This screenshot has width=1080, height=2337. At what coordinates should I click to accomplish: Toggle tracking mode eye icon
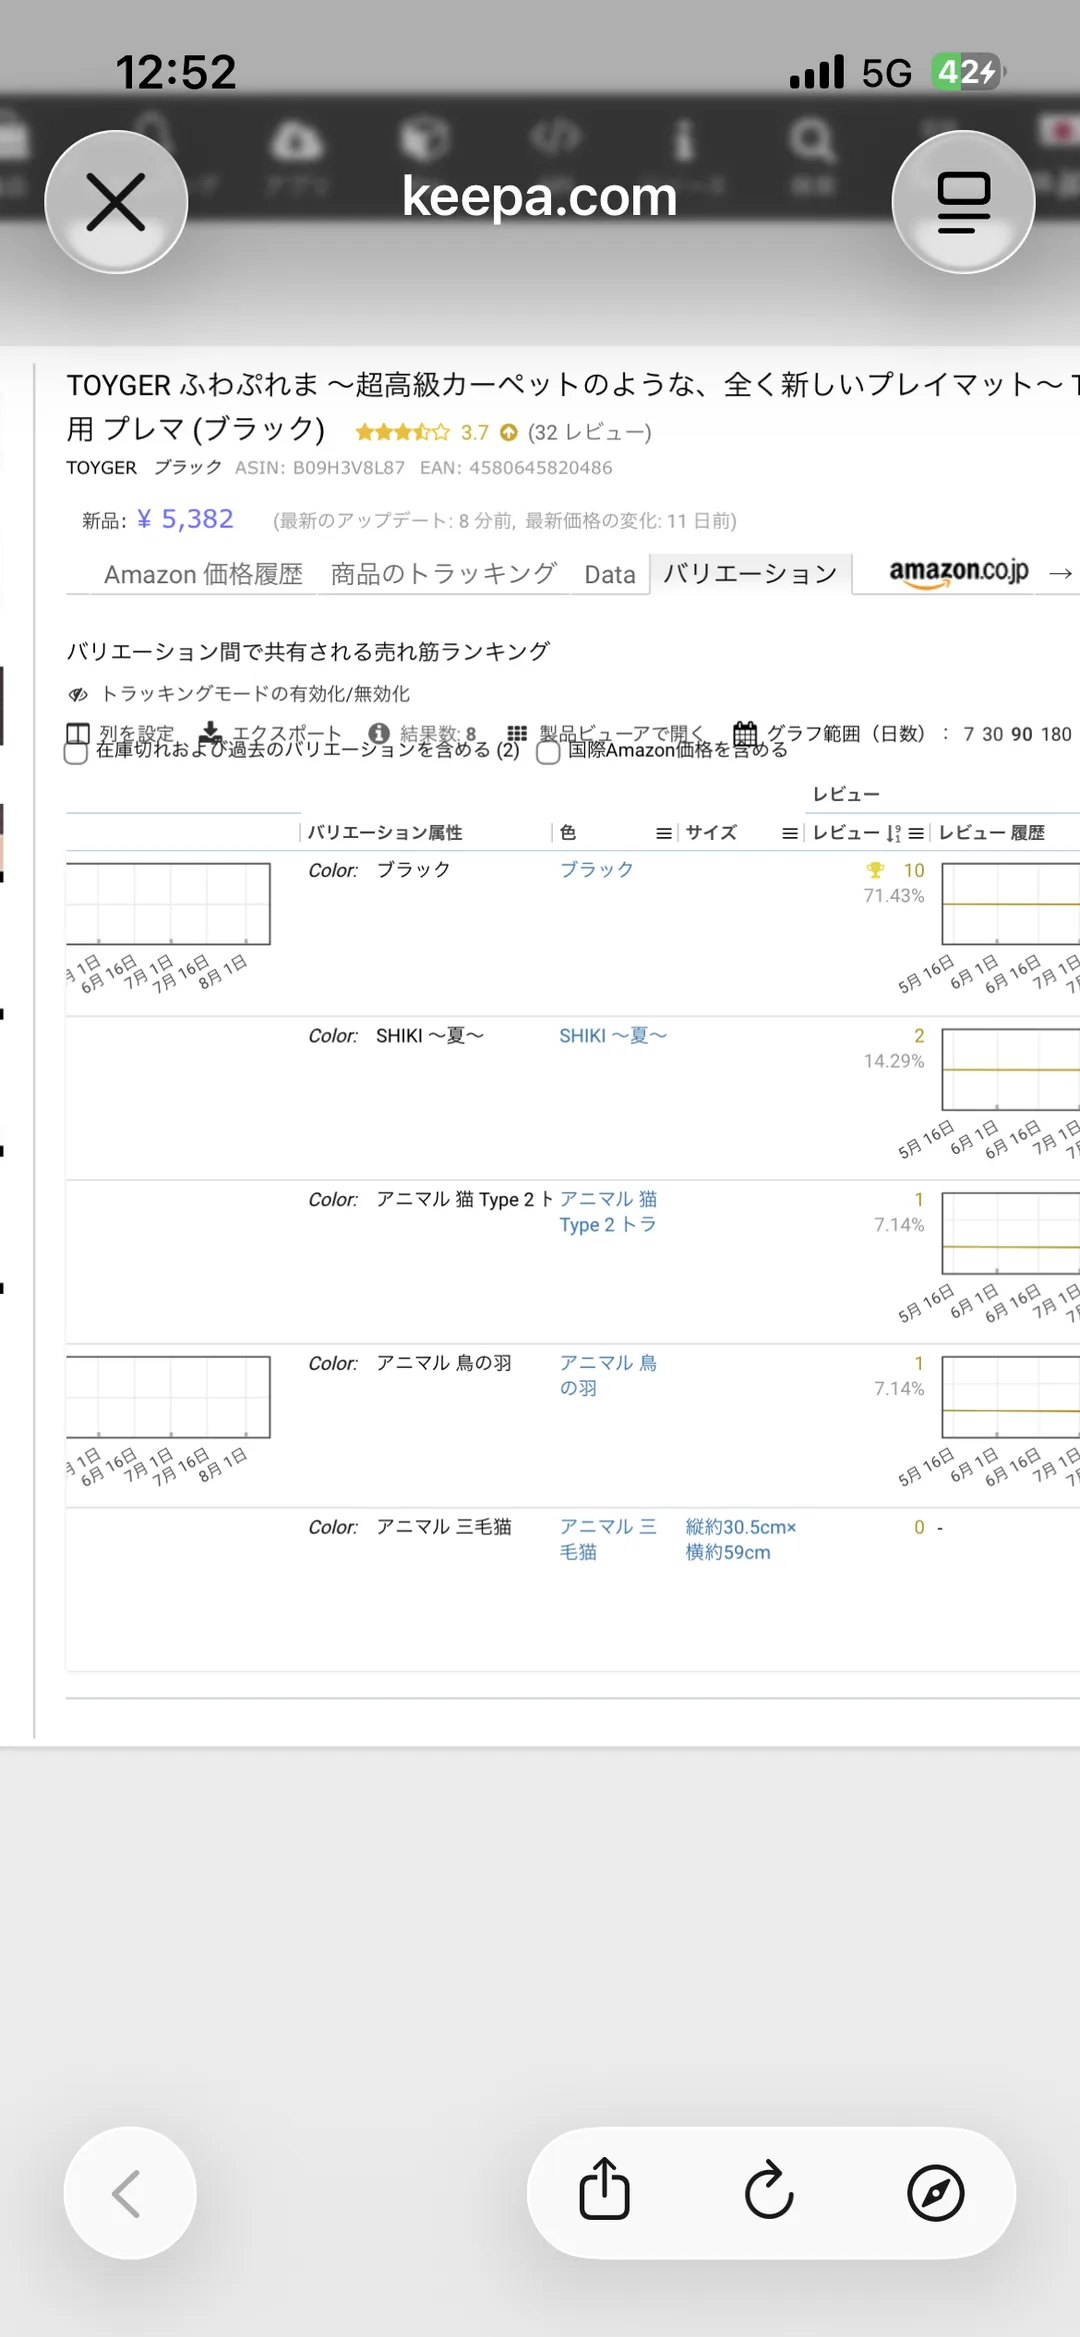(78, 694)
